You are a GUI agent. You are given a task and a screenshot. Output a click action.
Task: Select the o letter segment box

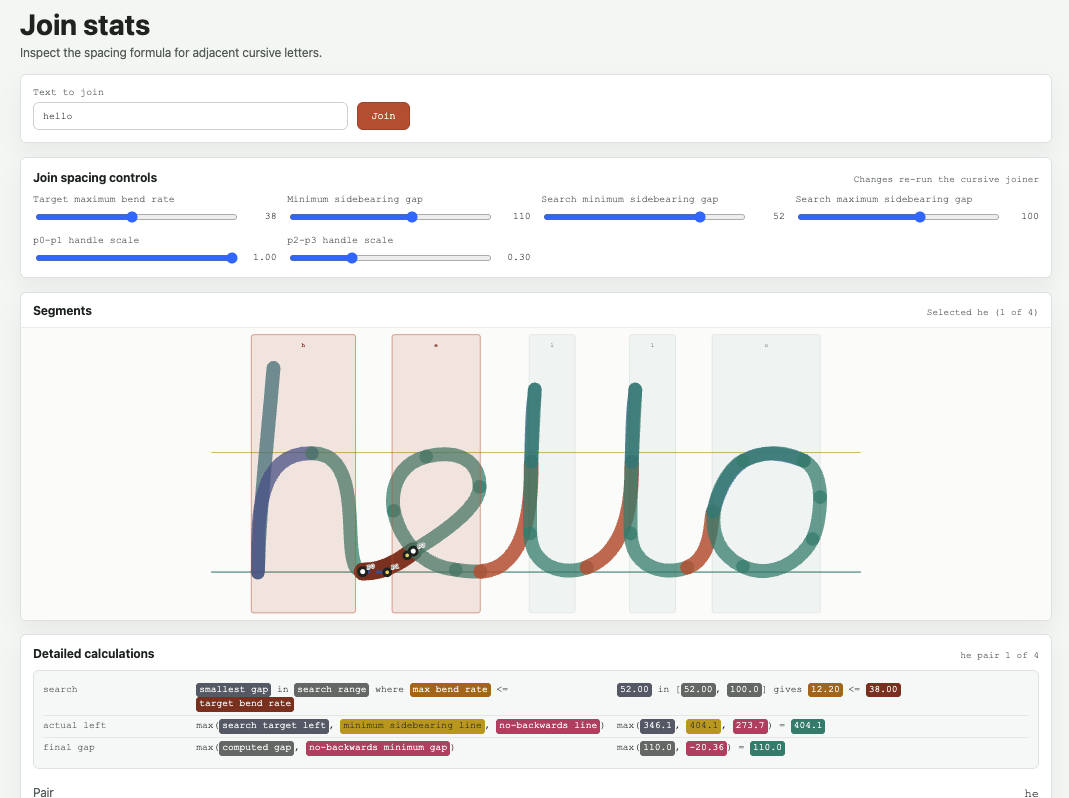(x=766, y=473)
